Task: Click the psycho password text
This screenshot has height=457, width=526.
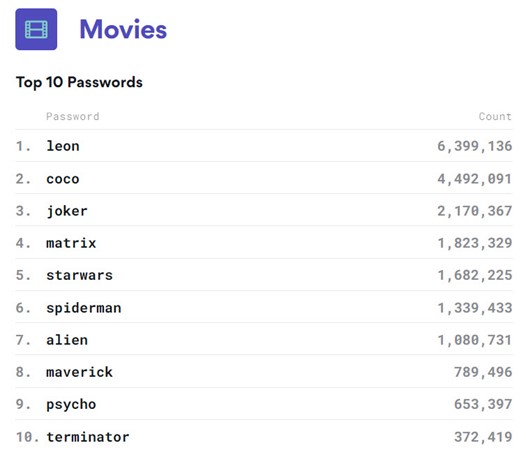Action: coord(71,405)
